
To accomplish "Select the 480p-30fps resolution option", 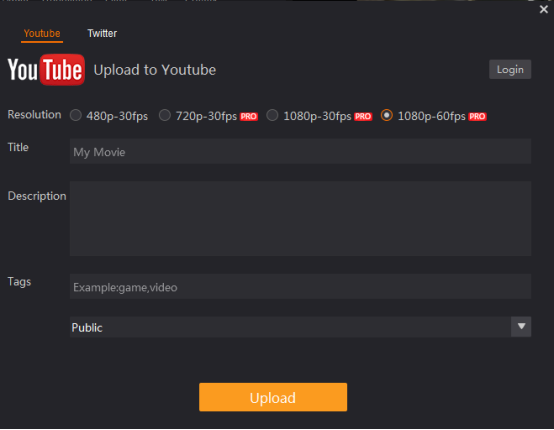I will 76,115.
